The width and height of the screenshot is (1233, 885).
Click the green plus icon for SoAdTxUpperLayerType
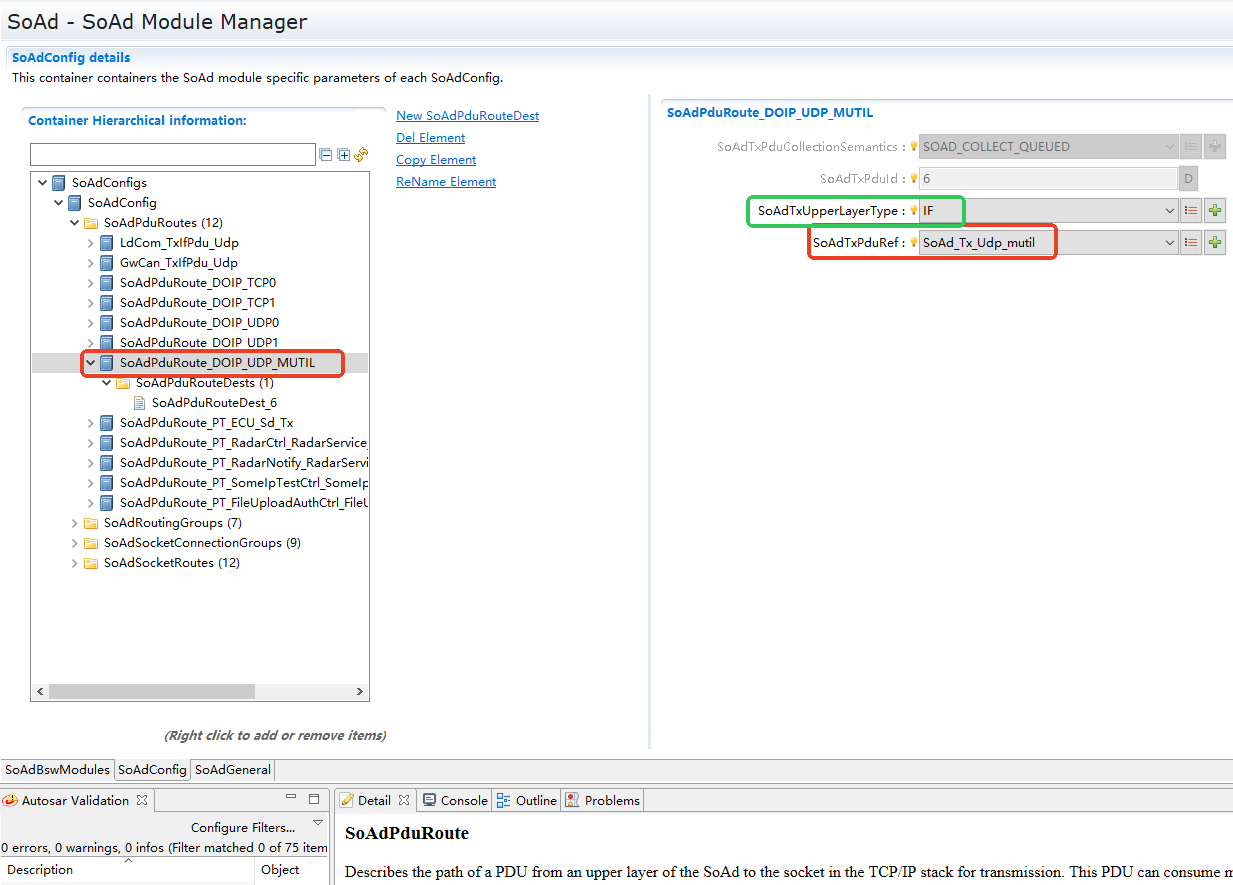1215,211
